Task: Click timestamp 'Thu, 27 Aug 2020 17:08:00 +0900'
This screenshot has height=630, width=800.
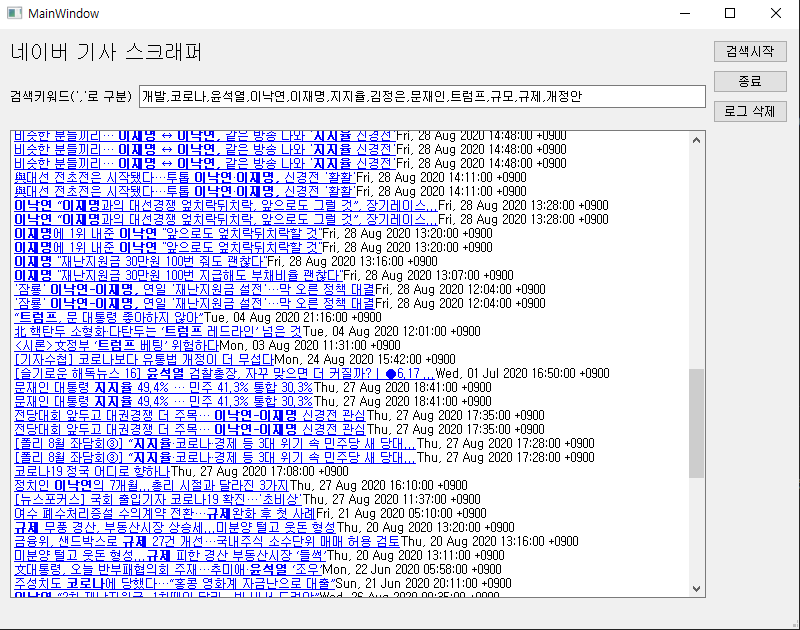Action: pyautogui.click(x=260, y=471)
